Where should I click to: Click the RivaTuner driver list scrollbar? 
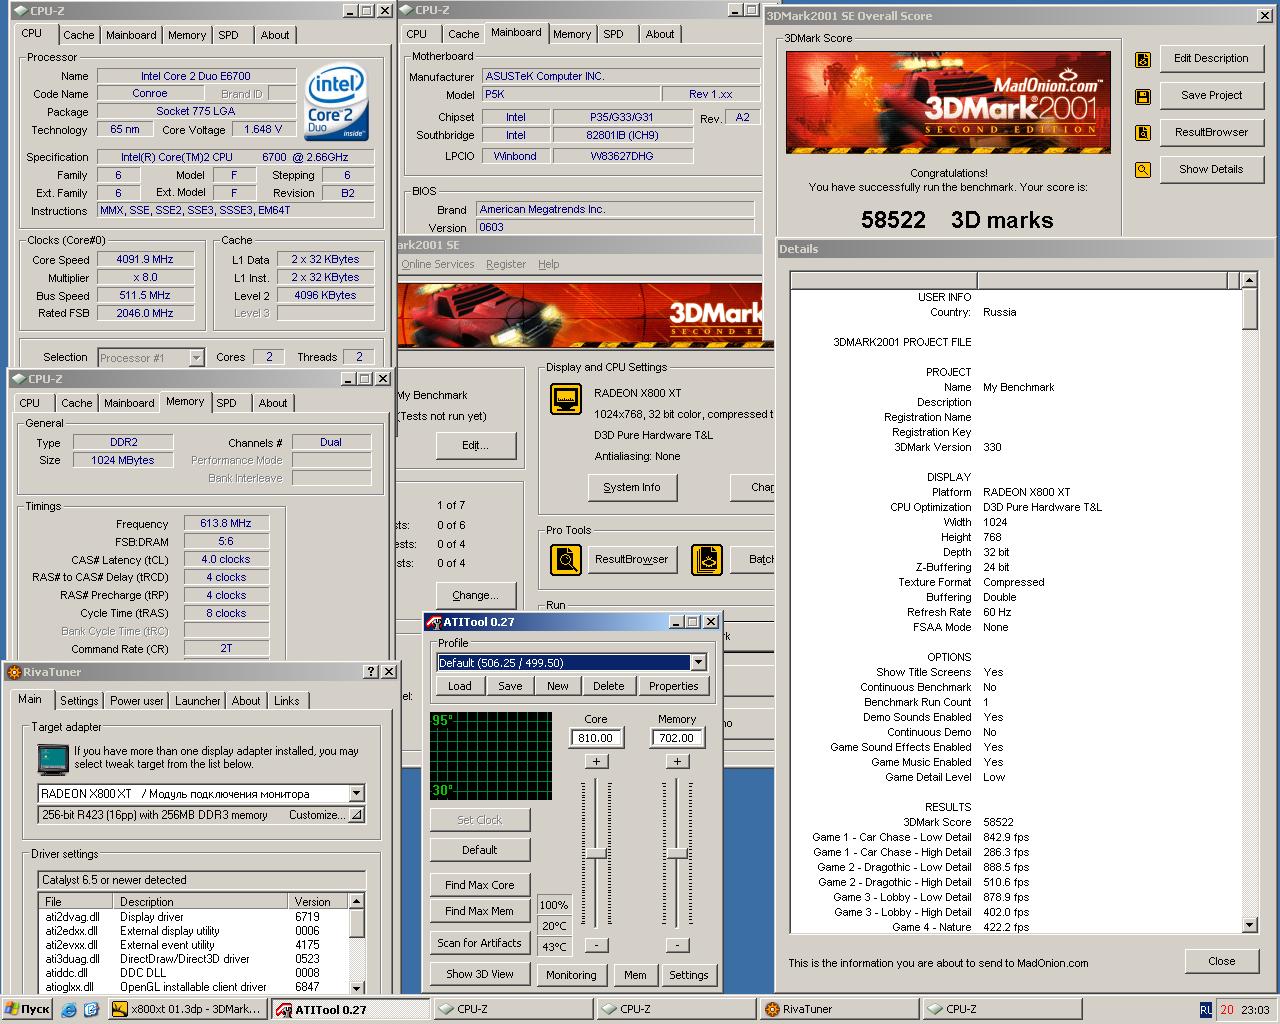coord(357,944)
